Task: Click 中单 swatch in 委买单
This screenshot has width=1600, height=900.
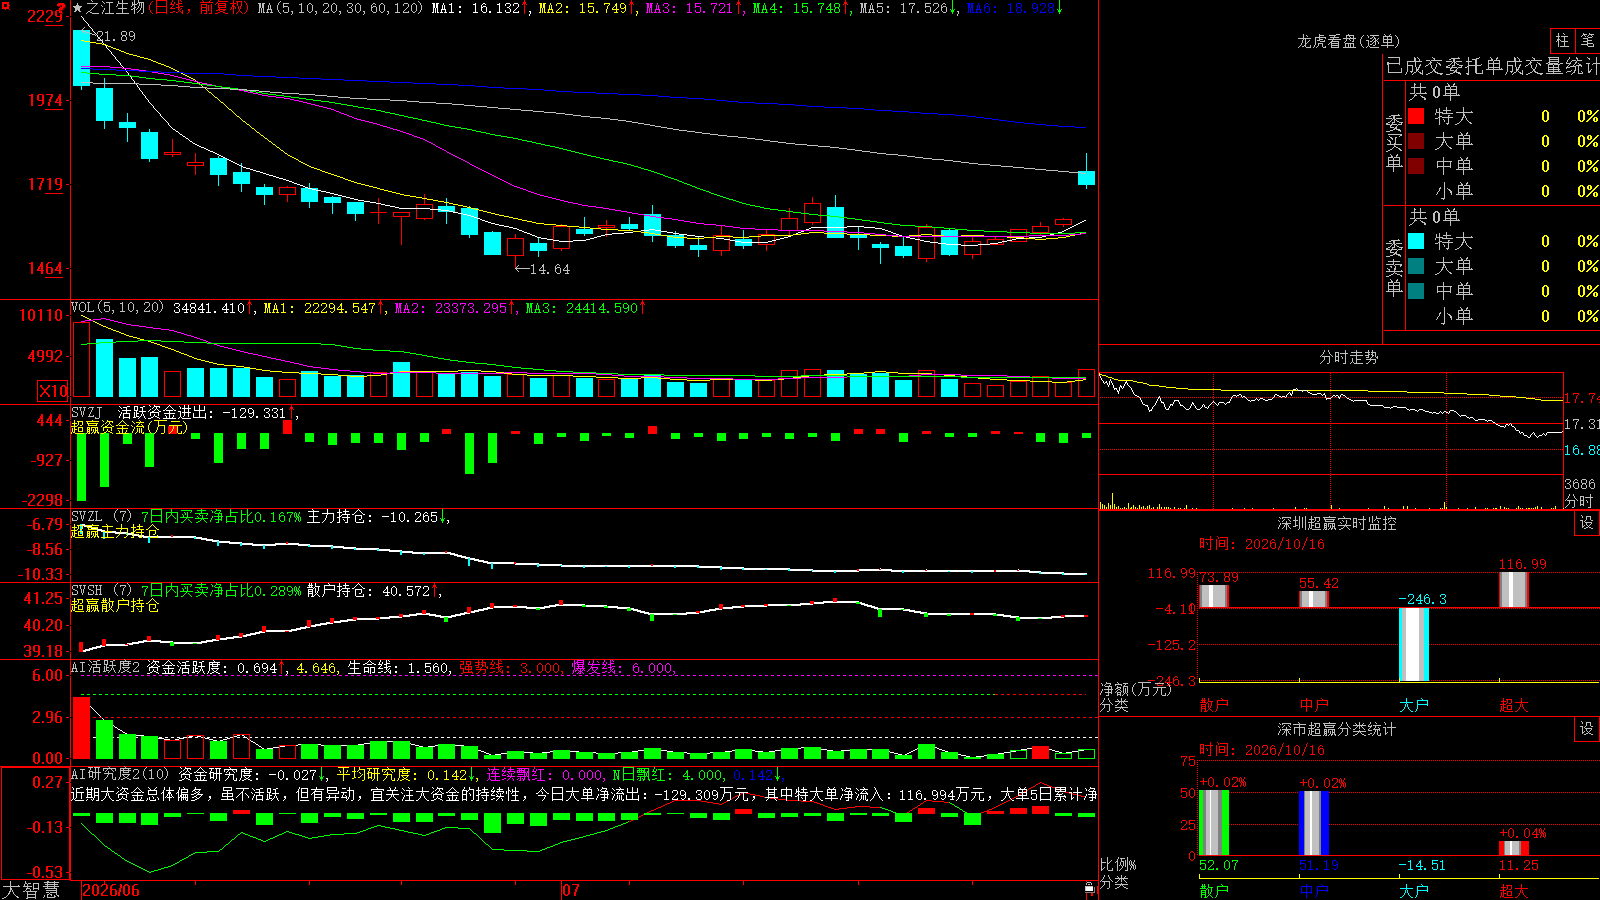Action: point(1416,166)
